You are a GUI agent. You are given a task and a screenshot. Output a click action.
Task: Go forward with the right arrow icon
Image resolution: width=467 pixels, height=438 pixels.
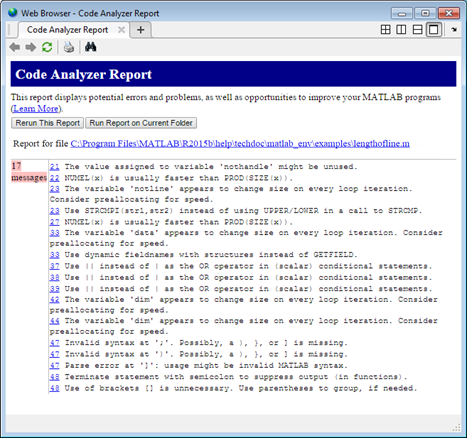(31, 47)
